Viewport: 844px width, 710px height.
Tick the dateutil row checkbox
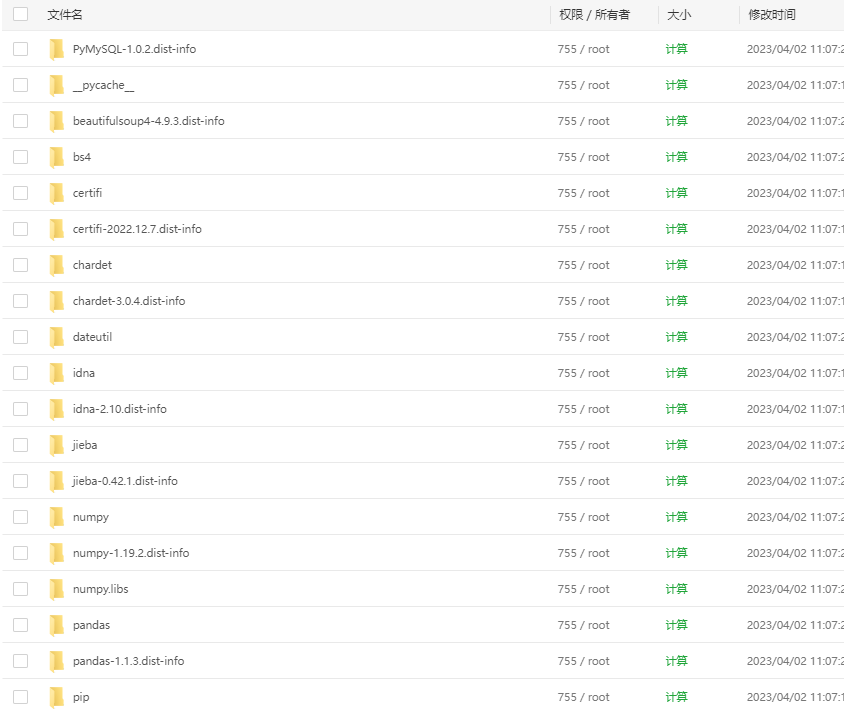(x=20, y=337)
